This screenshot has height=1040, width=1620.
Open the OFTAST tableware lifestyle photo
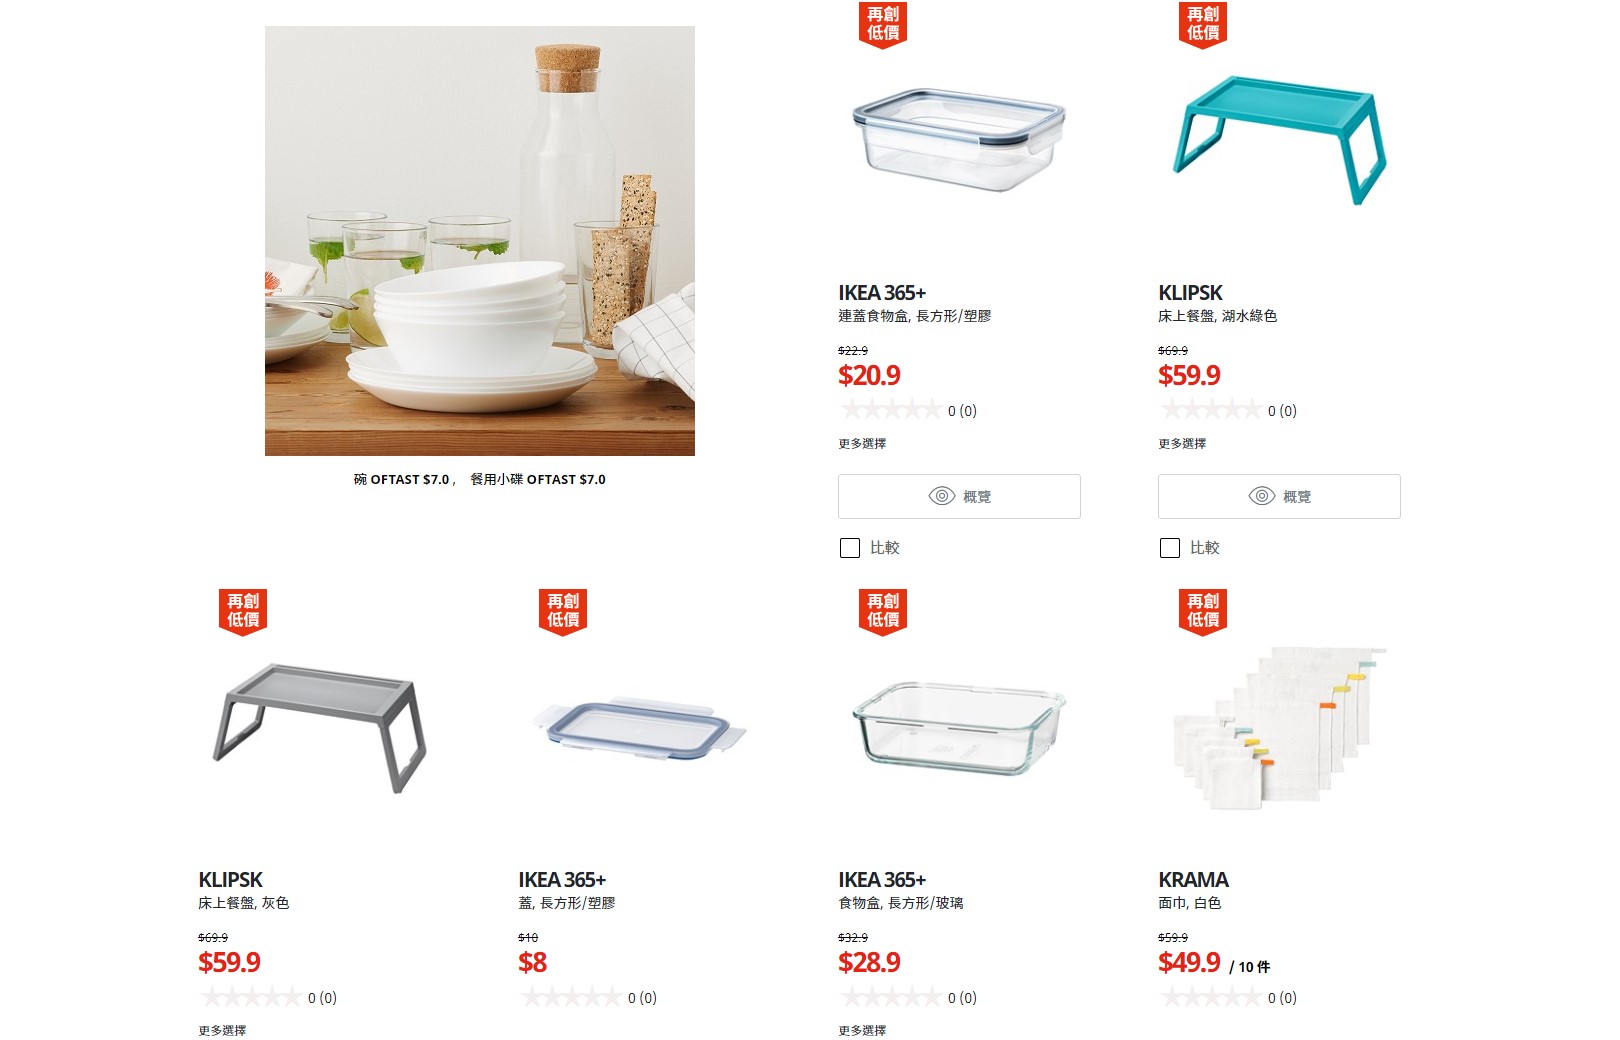click(480, 241)
